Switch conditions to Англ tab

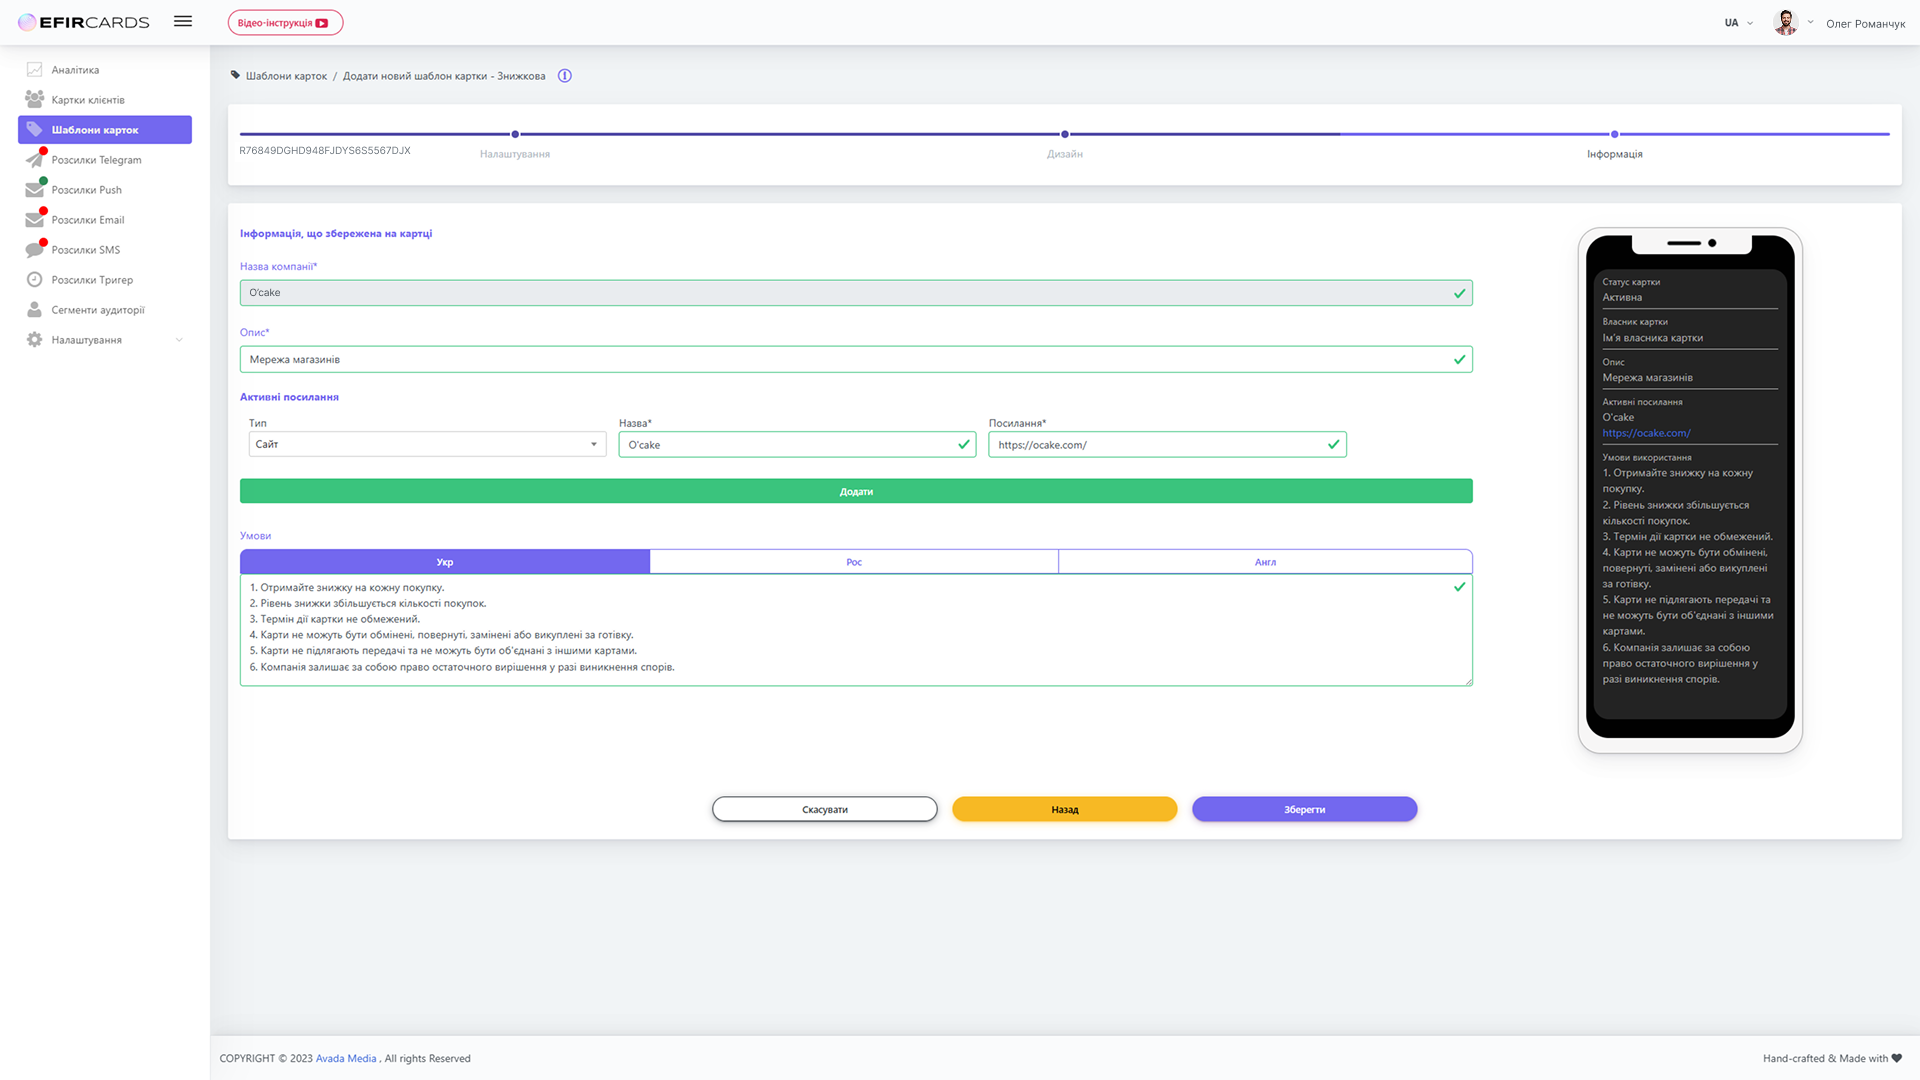(1265, 562)
